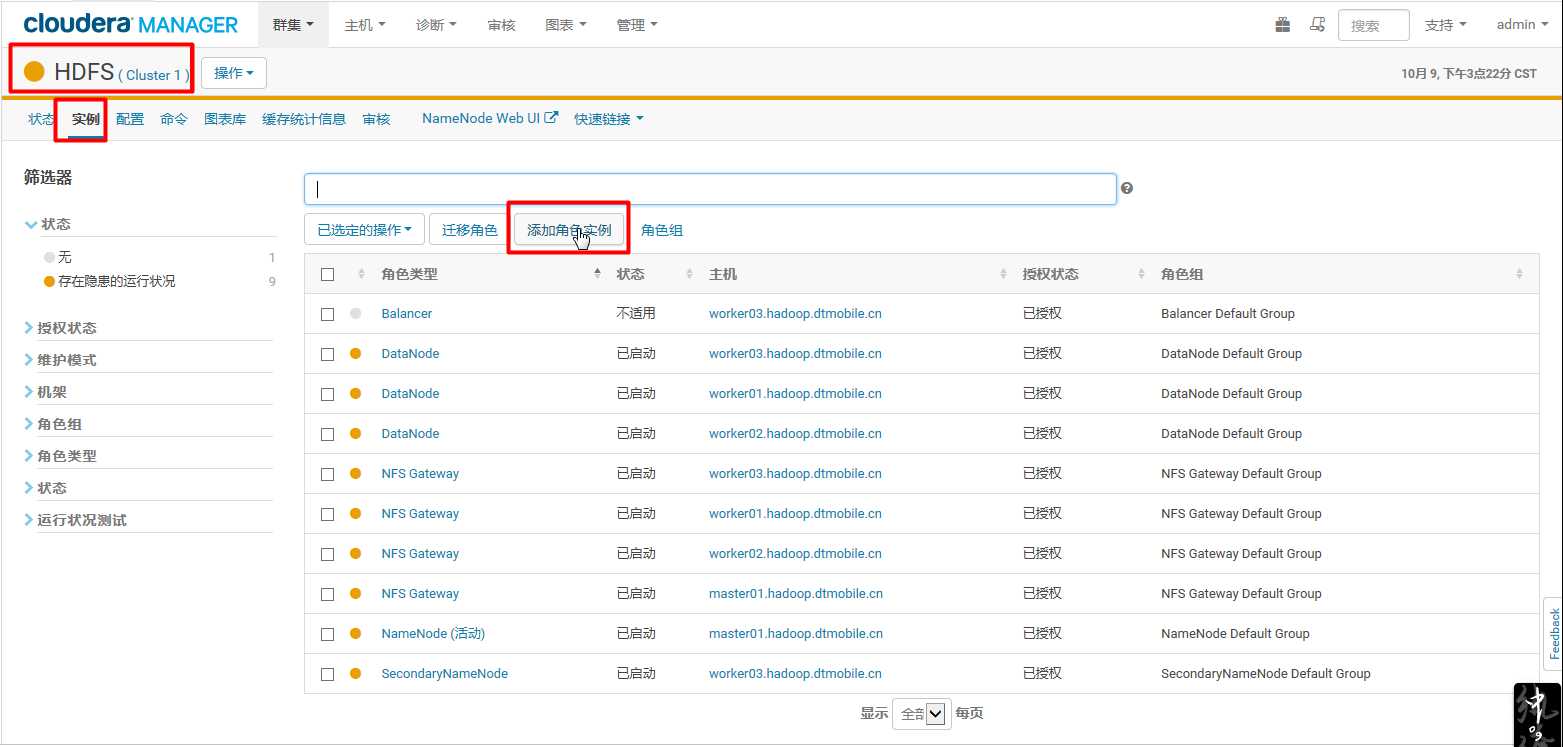This screenshot has height=747, width=1563.
Task: Sort by the 授权状态 column arrows
Action: pos(1141,274)
